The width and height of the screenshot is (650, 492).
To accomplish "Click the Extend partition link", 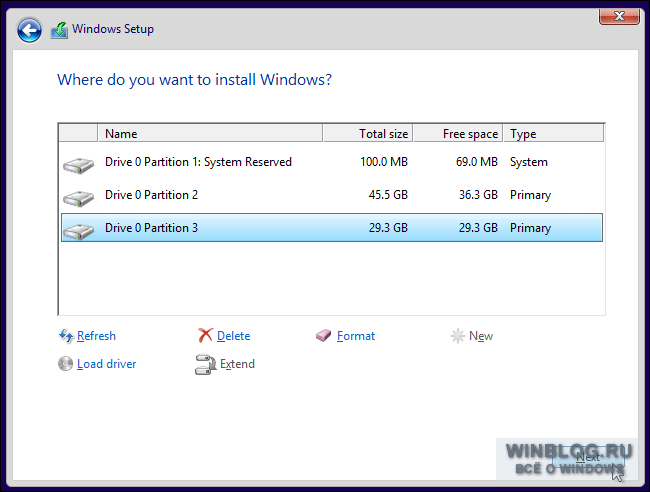I will click(x=237, y=364).
